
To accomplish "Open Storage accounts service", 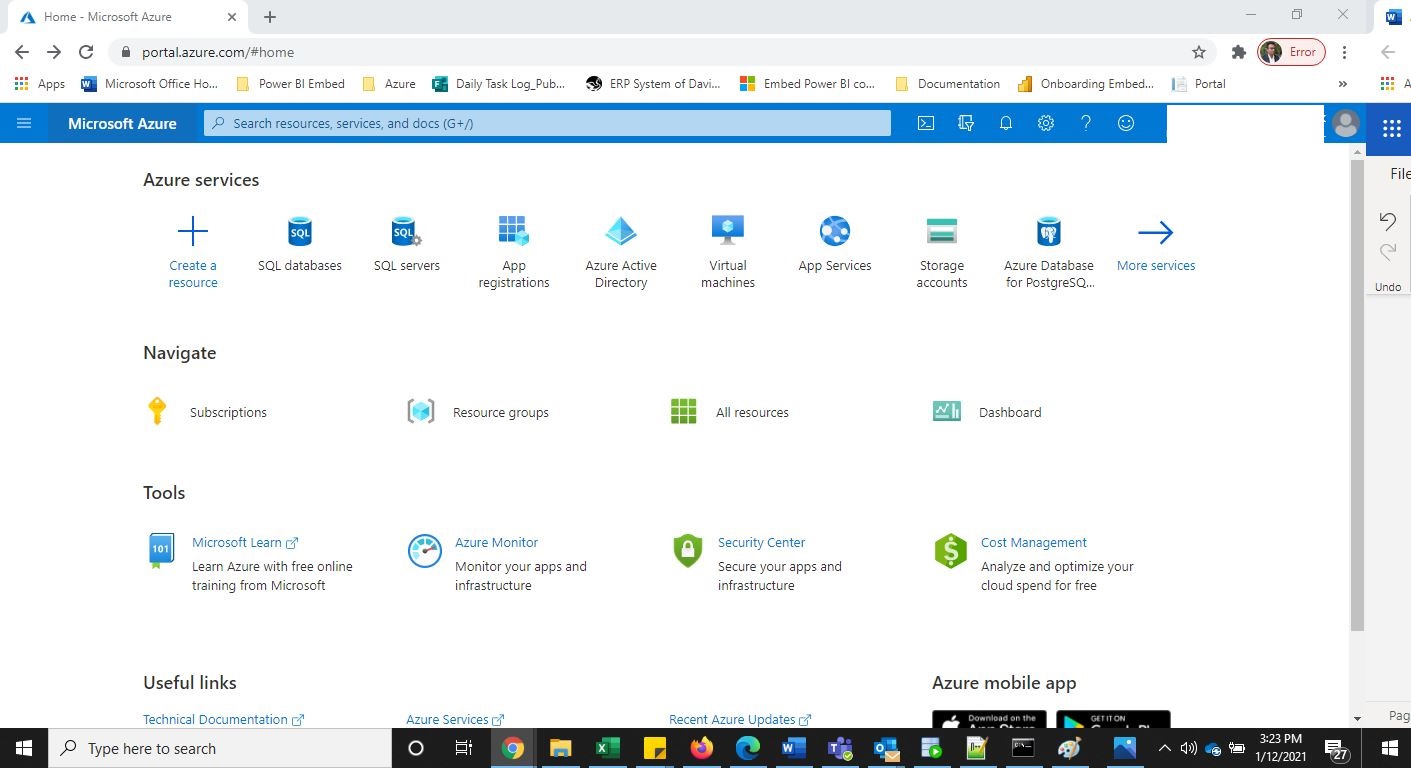I will [942, 252].
